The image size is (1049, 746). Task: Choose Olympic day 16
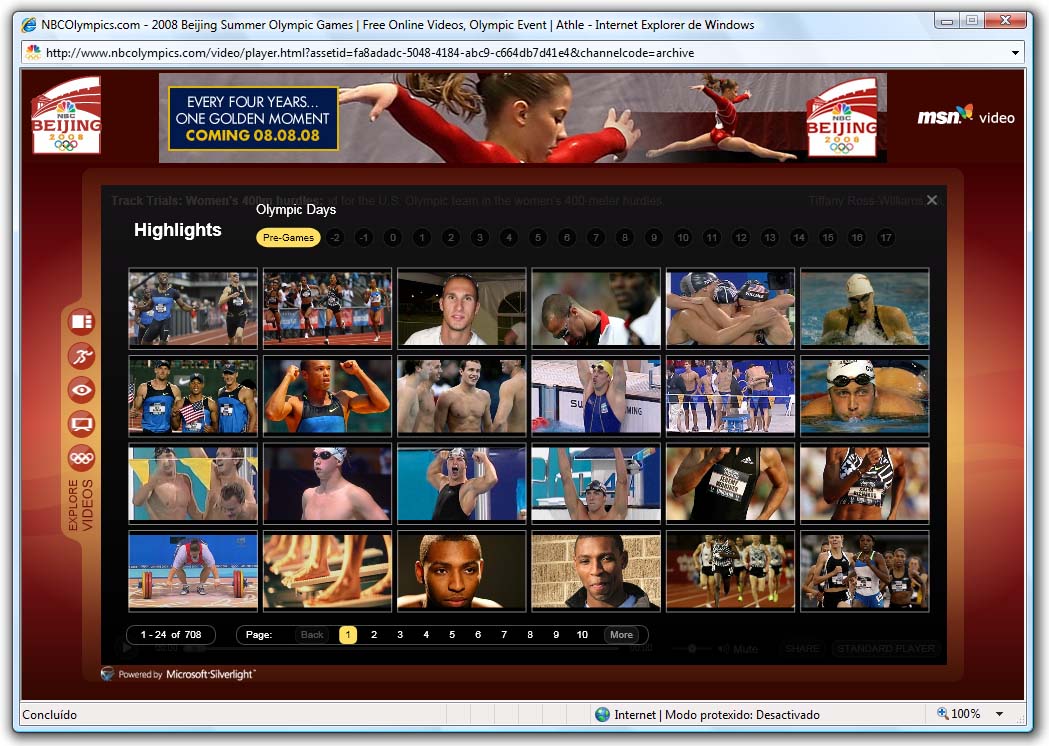(x=857, y=238)
